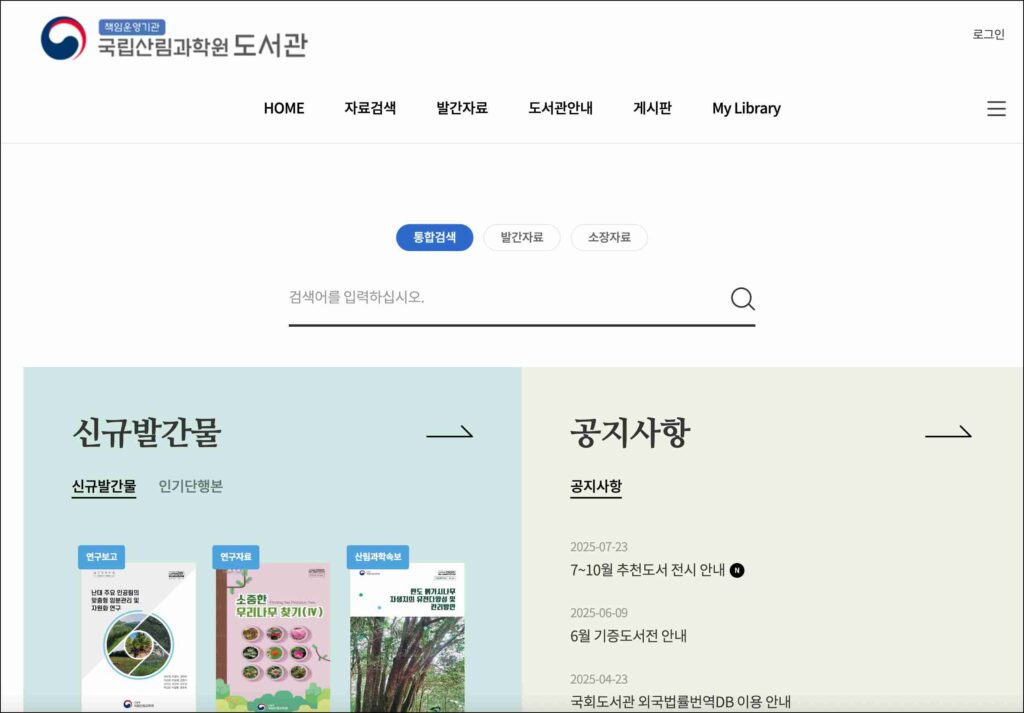1024x713 pixels.
Task: Open the hamburger menu icon
Action: (996, 108)
